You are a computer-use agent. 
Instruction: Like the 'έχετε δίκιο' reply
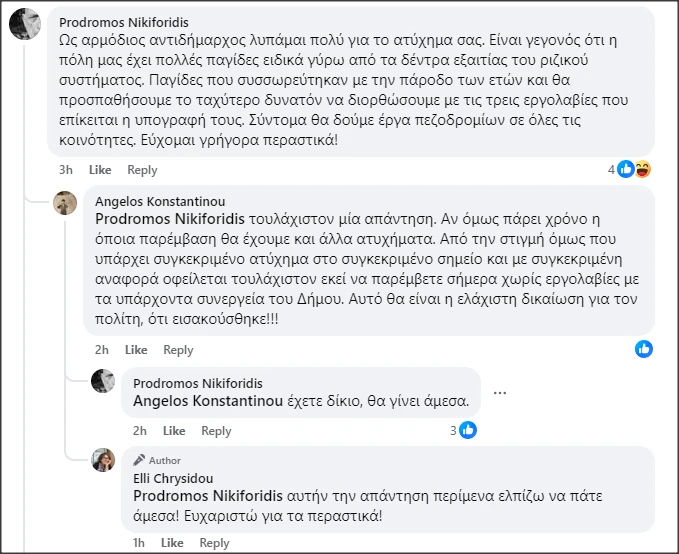click(174, 431)
